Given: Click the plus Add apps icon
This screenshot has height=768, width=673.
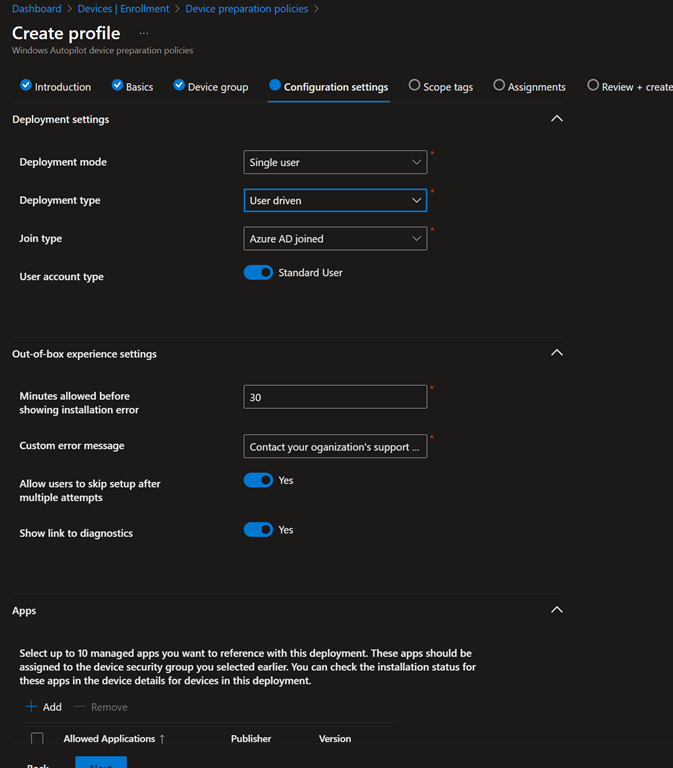Looking at the screenshot, I should (x=31, y=707).
